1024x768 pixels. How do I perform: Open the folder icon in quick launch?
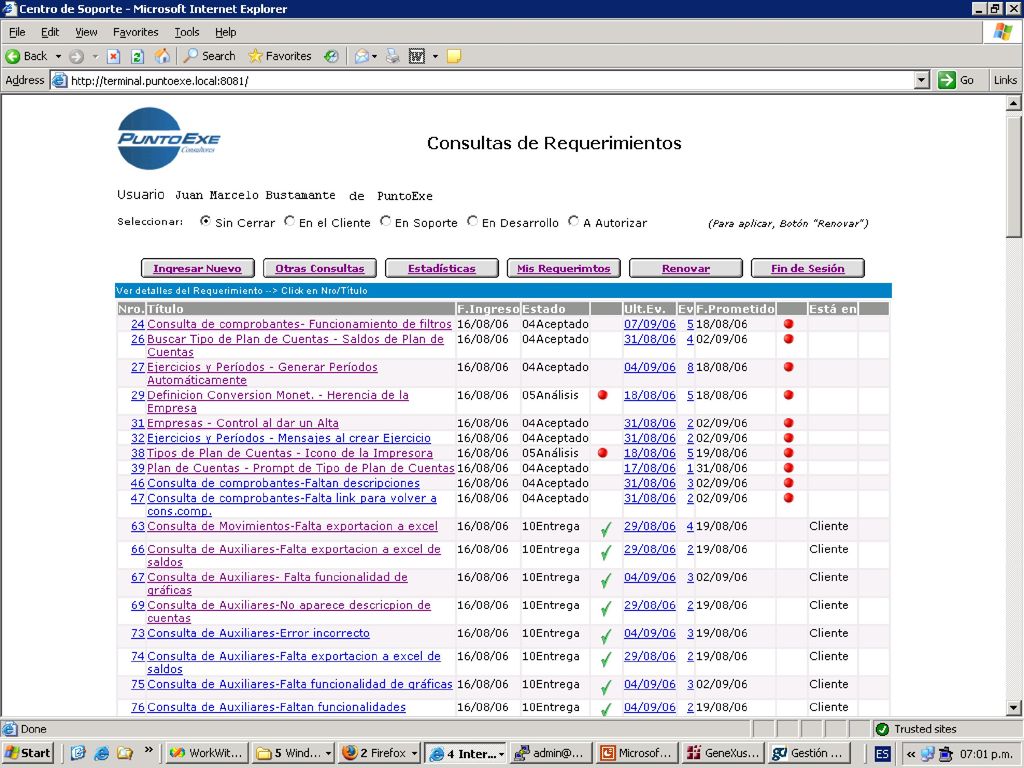[x=125, y=753]
